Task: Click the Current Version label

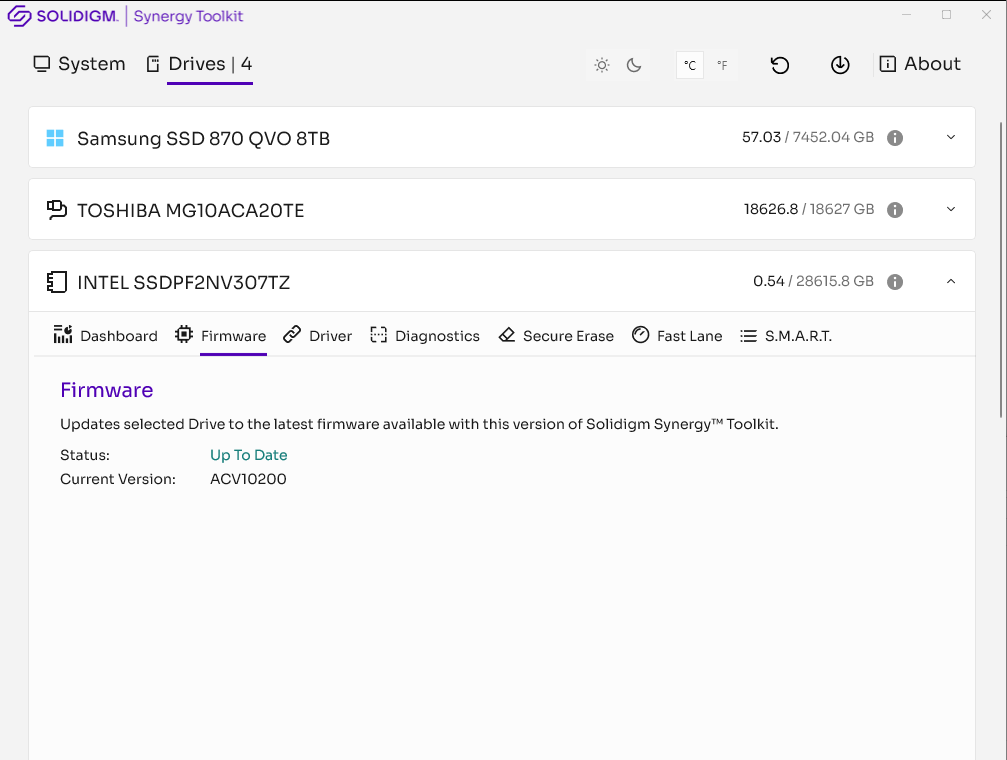Action: tap(118, 479)
